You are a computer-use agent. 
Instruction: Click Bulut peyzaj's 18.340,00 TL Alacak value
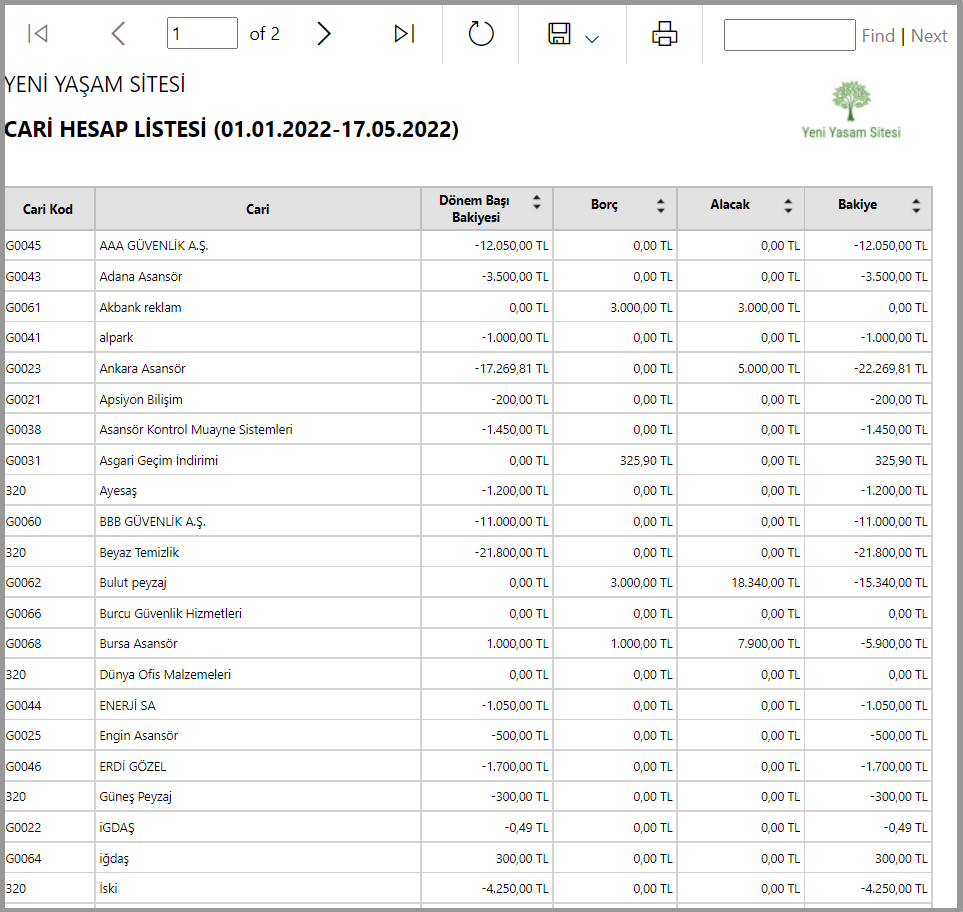point(766,582)
